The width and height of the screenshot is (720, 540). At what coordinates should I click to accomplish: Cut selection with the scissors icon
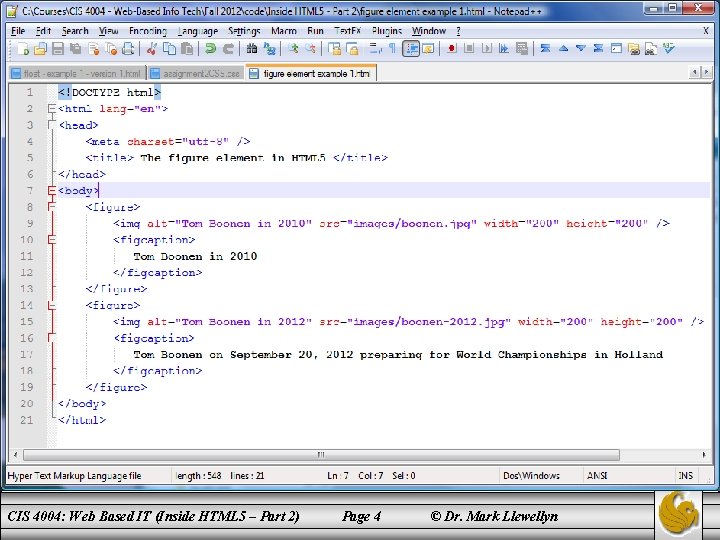coord(152,48)
